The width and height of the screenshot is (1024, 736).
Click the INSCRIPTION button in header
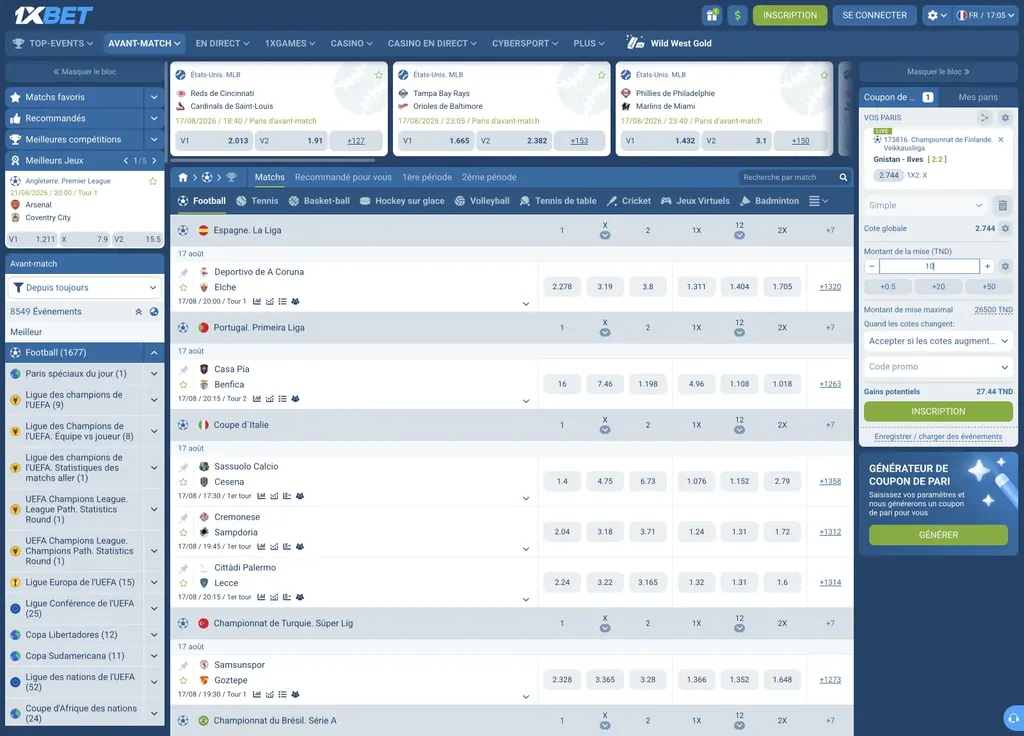point(790,15)
